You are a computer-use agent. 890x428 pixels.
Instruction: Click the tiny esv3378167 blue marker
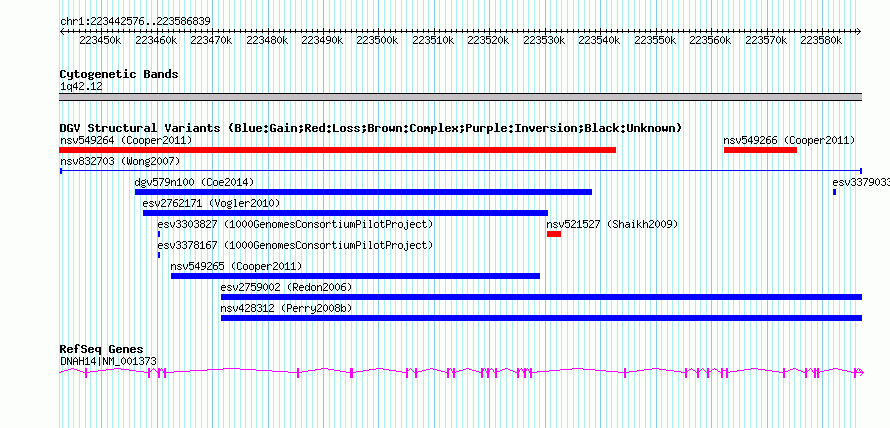point(159,255)
